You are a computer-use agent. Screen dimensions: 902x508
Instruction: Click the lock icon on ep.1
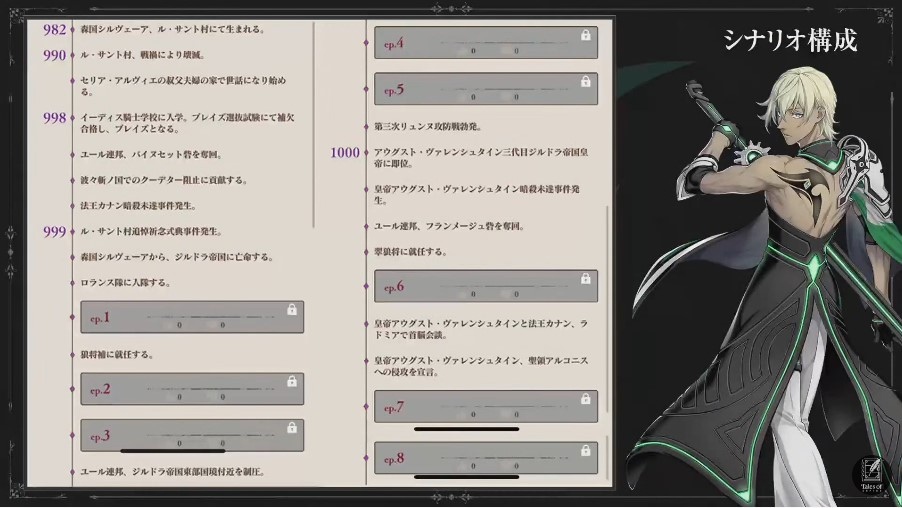(292, 310)
